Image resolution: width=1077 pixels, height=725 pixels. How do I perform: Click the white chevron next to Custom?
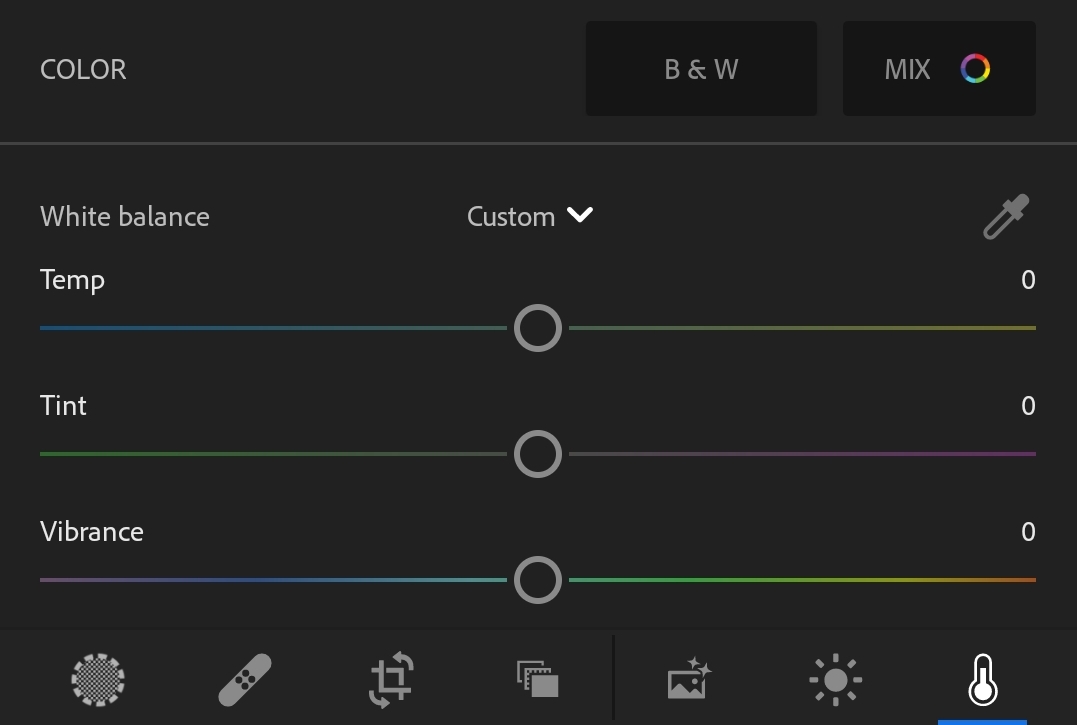coord(580,215)
